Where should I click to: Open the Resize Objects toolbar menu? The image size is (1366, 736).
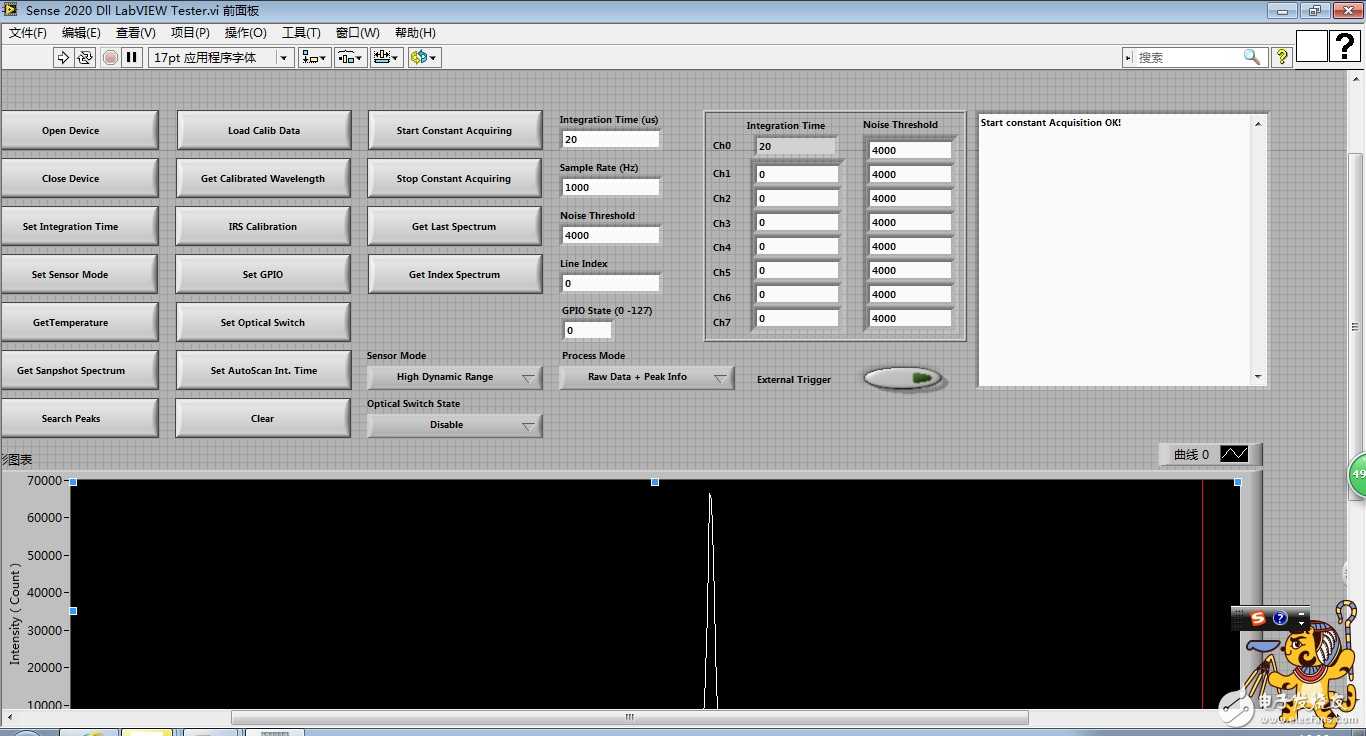(x=387, y=58)
